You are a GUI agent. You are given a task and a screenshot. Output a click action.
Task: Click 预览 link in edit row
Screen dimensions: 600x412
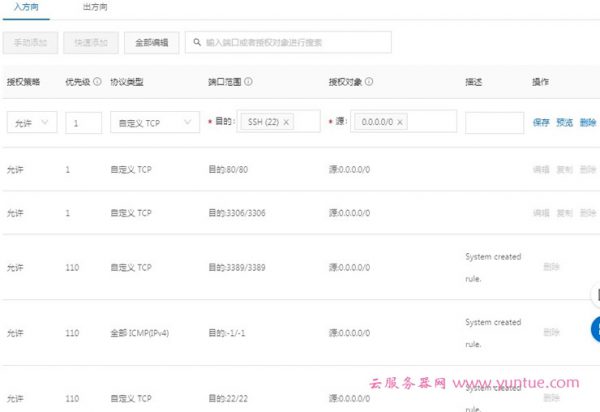[564, 122]
